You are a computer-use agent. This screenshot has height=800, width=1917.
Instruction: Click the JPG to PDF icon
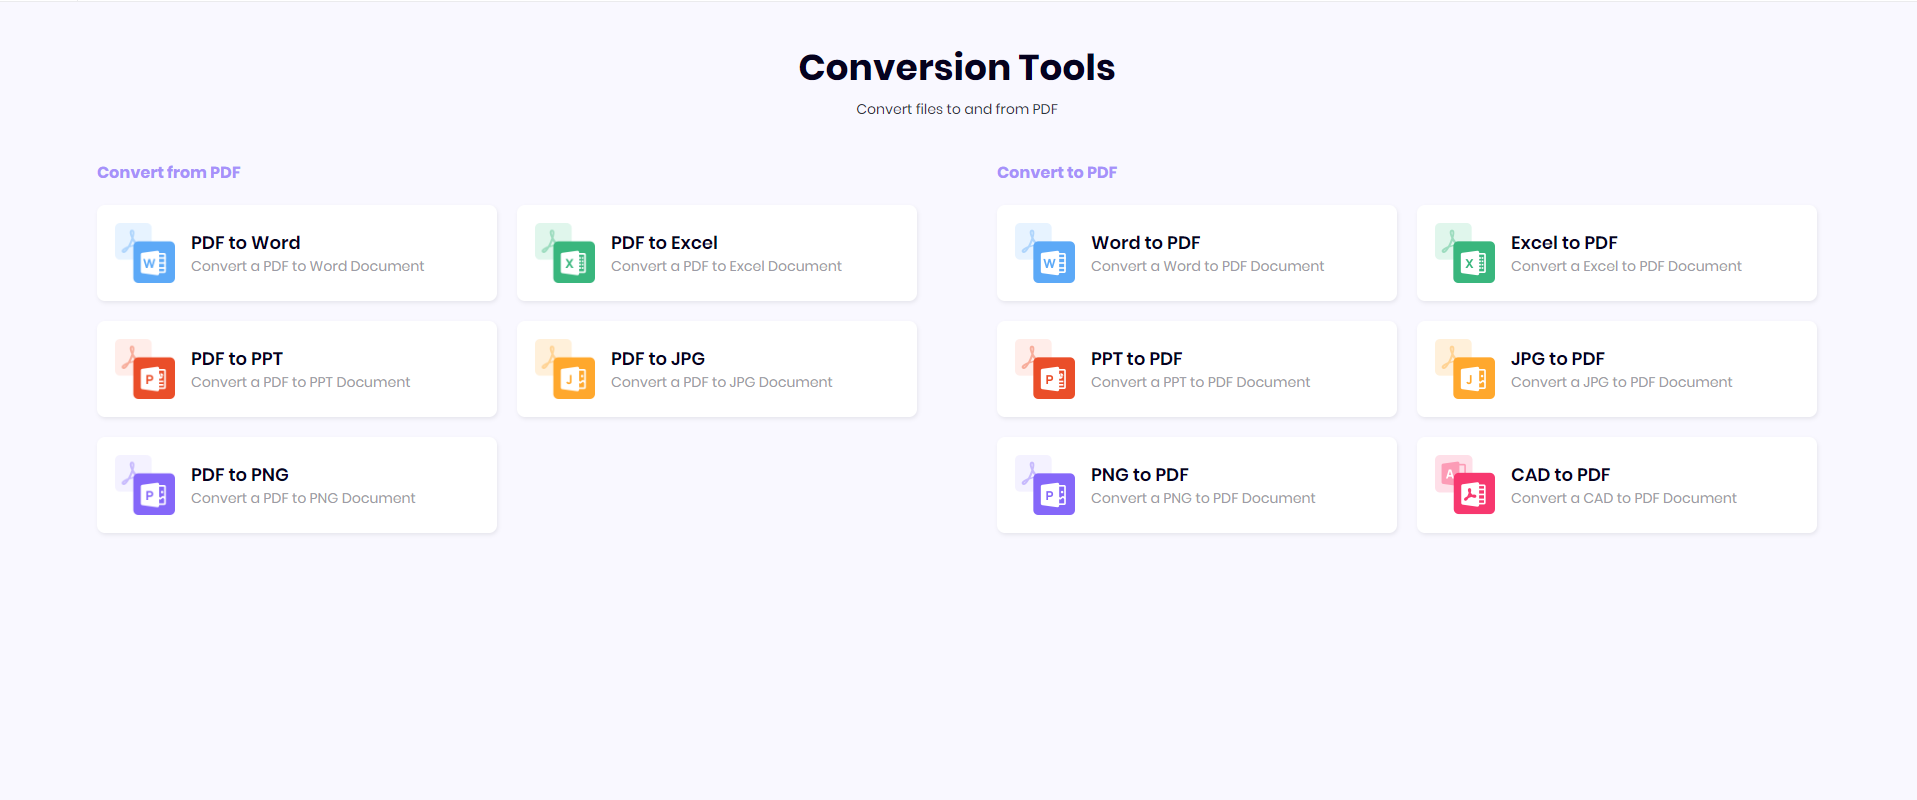(x=1465, y=369)
